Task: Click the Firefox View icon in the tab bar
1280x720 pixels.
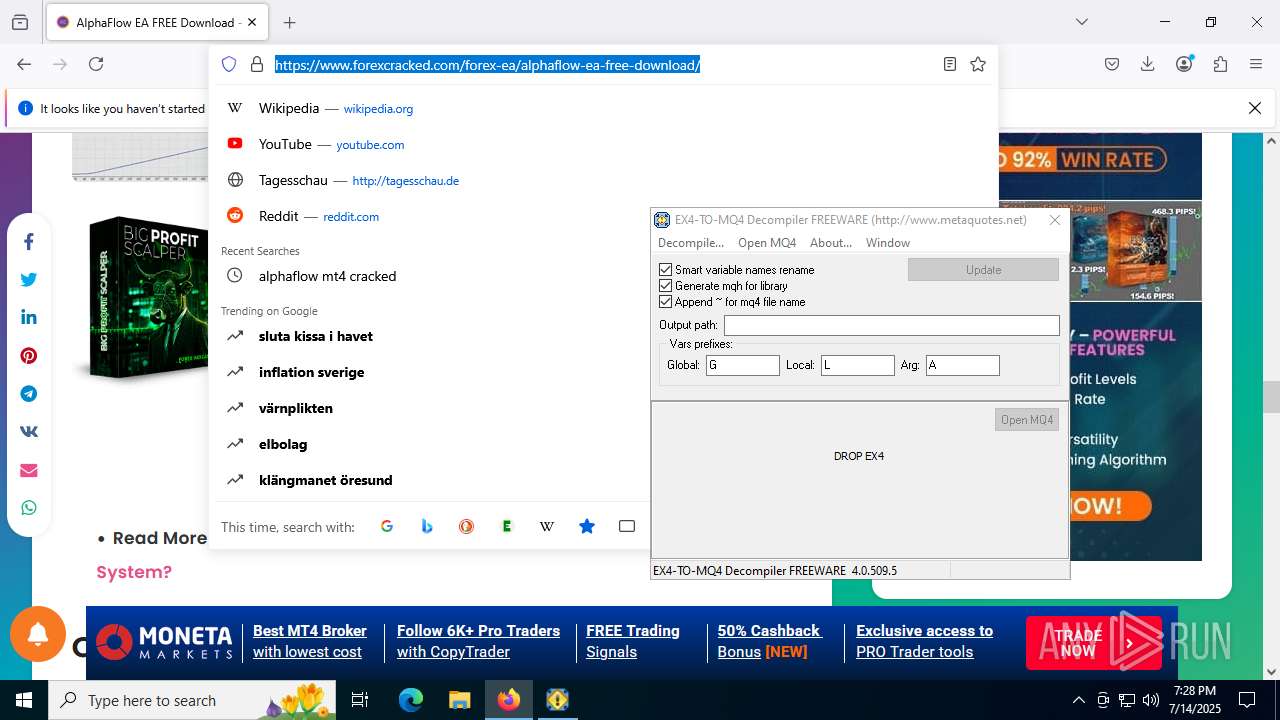Action: point(20,22)
